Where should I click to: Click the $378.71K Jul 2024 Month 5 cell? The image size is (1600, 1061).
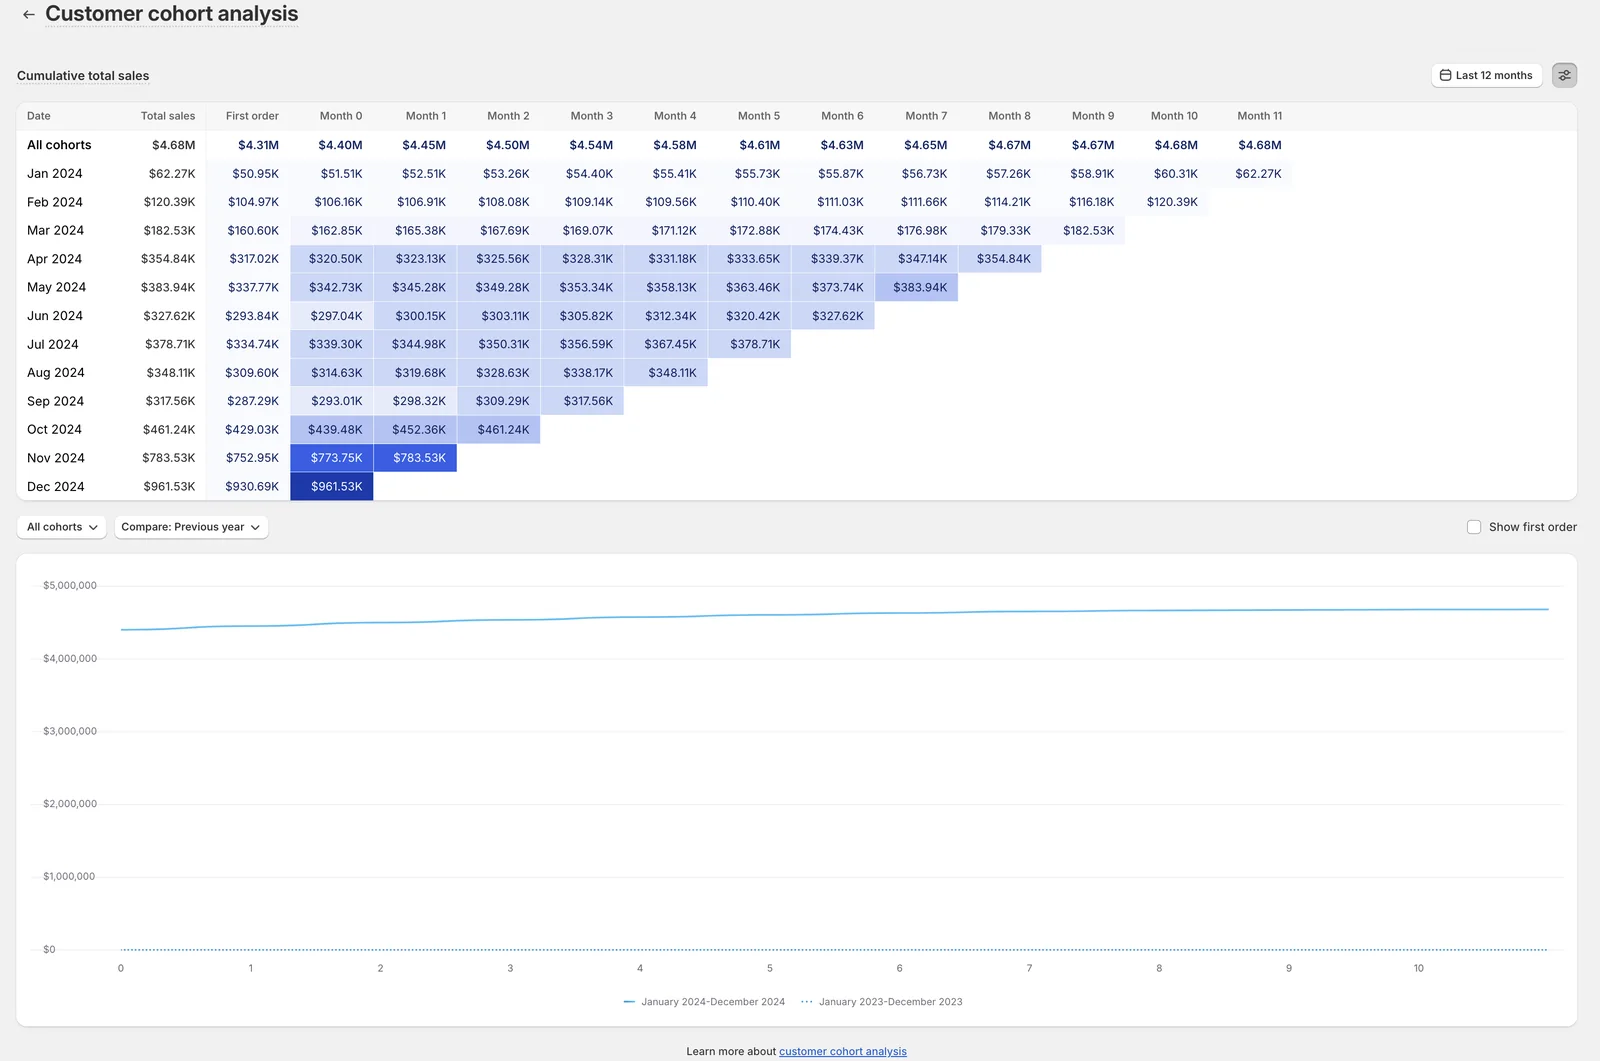750,344
